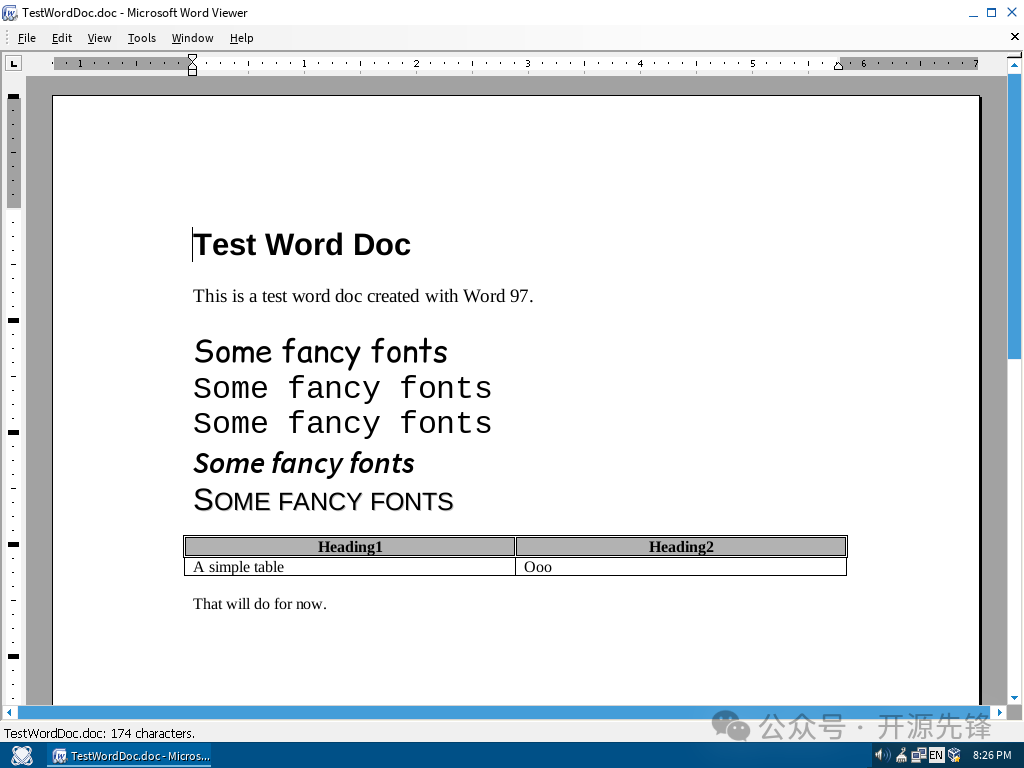Open the Help menu

[241, 38]
